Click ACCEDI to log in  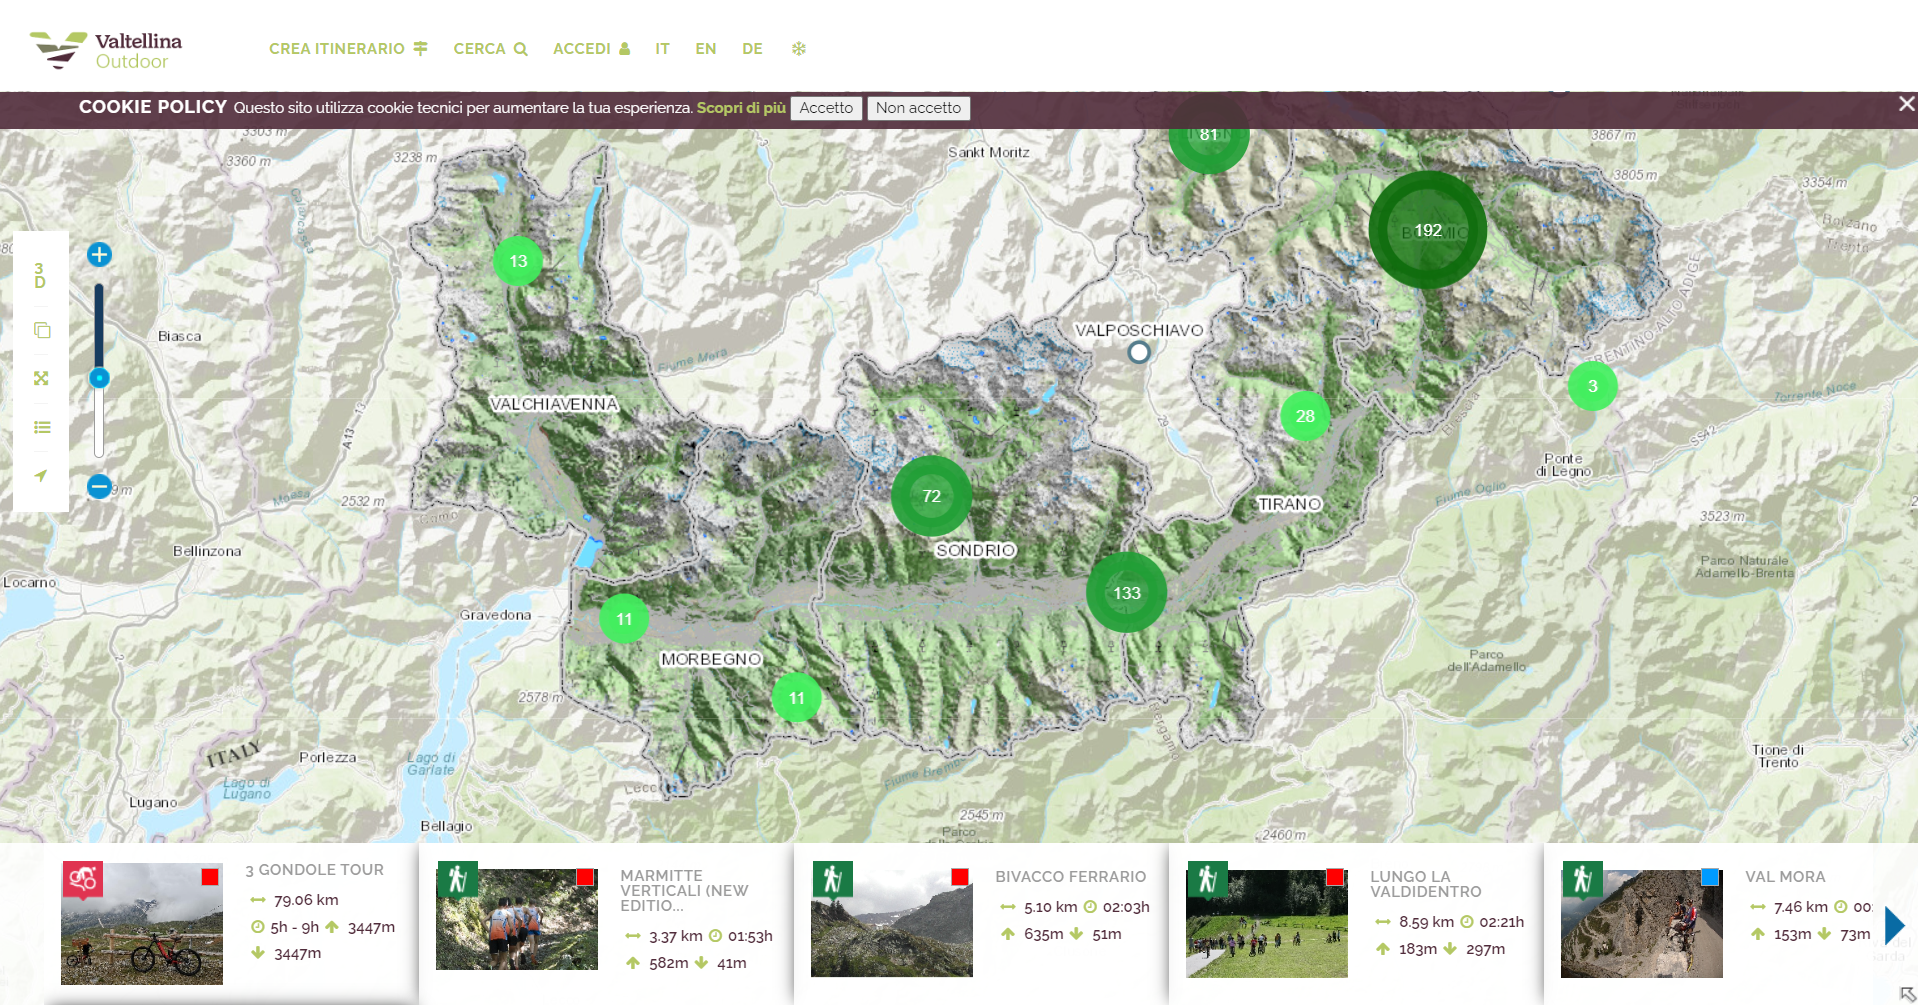tap(591, 49)
